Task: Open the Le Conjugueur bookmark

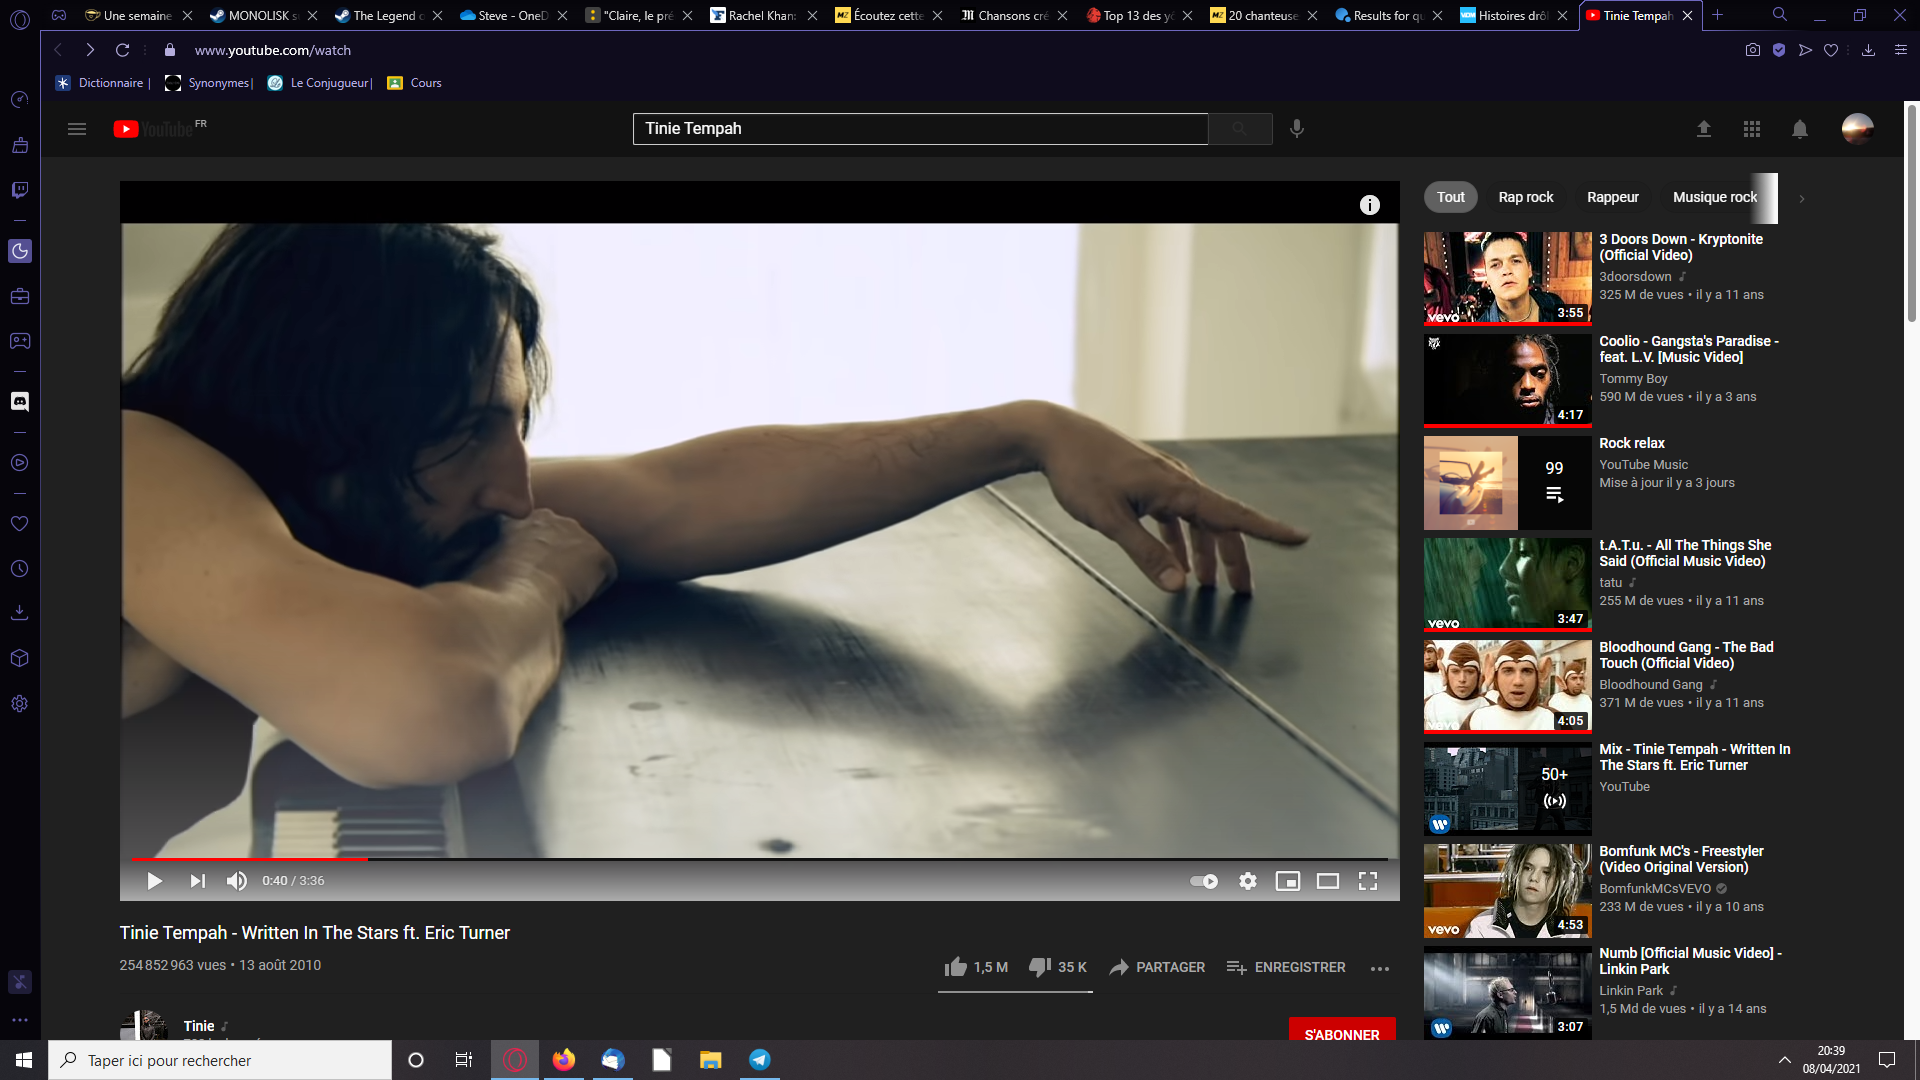Action: pos(320,83)
